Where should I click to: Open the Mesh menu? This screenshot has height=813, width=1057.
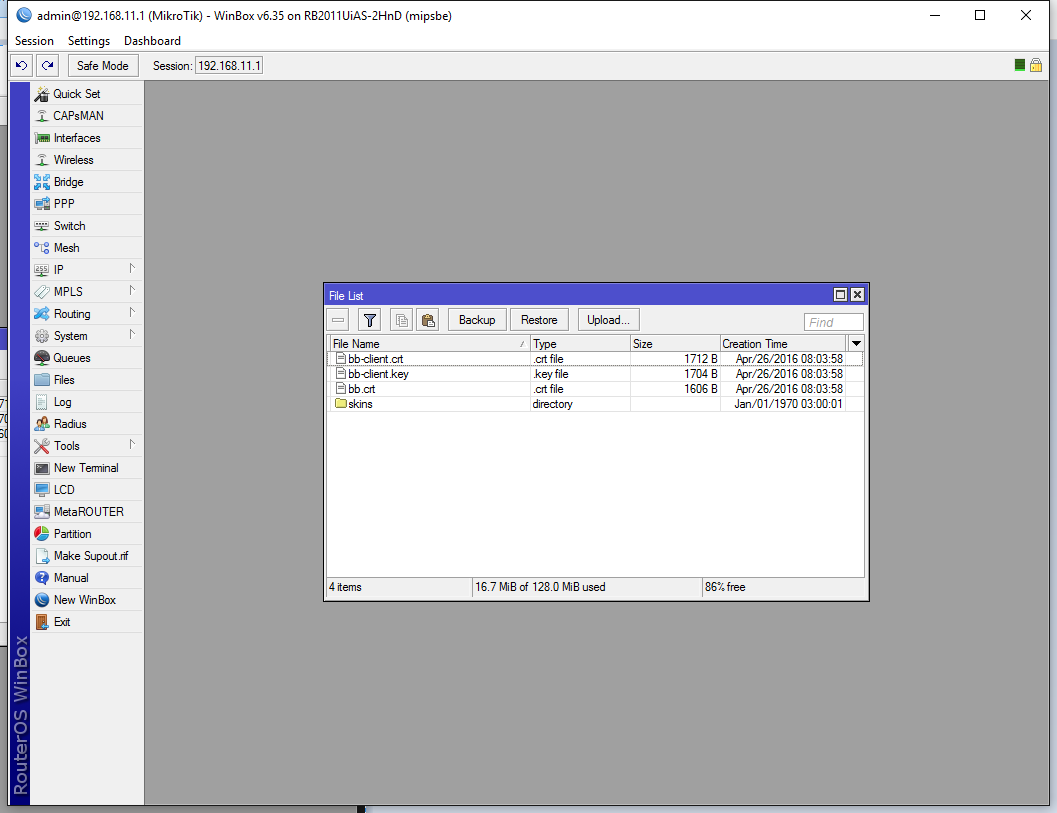pos(87,247)
